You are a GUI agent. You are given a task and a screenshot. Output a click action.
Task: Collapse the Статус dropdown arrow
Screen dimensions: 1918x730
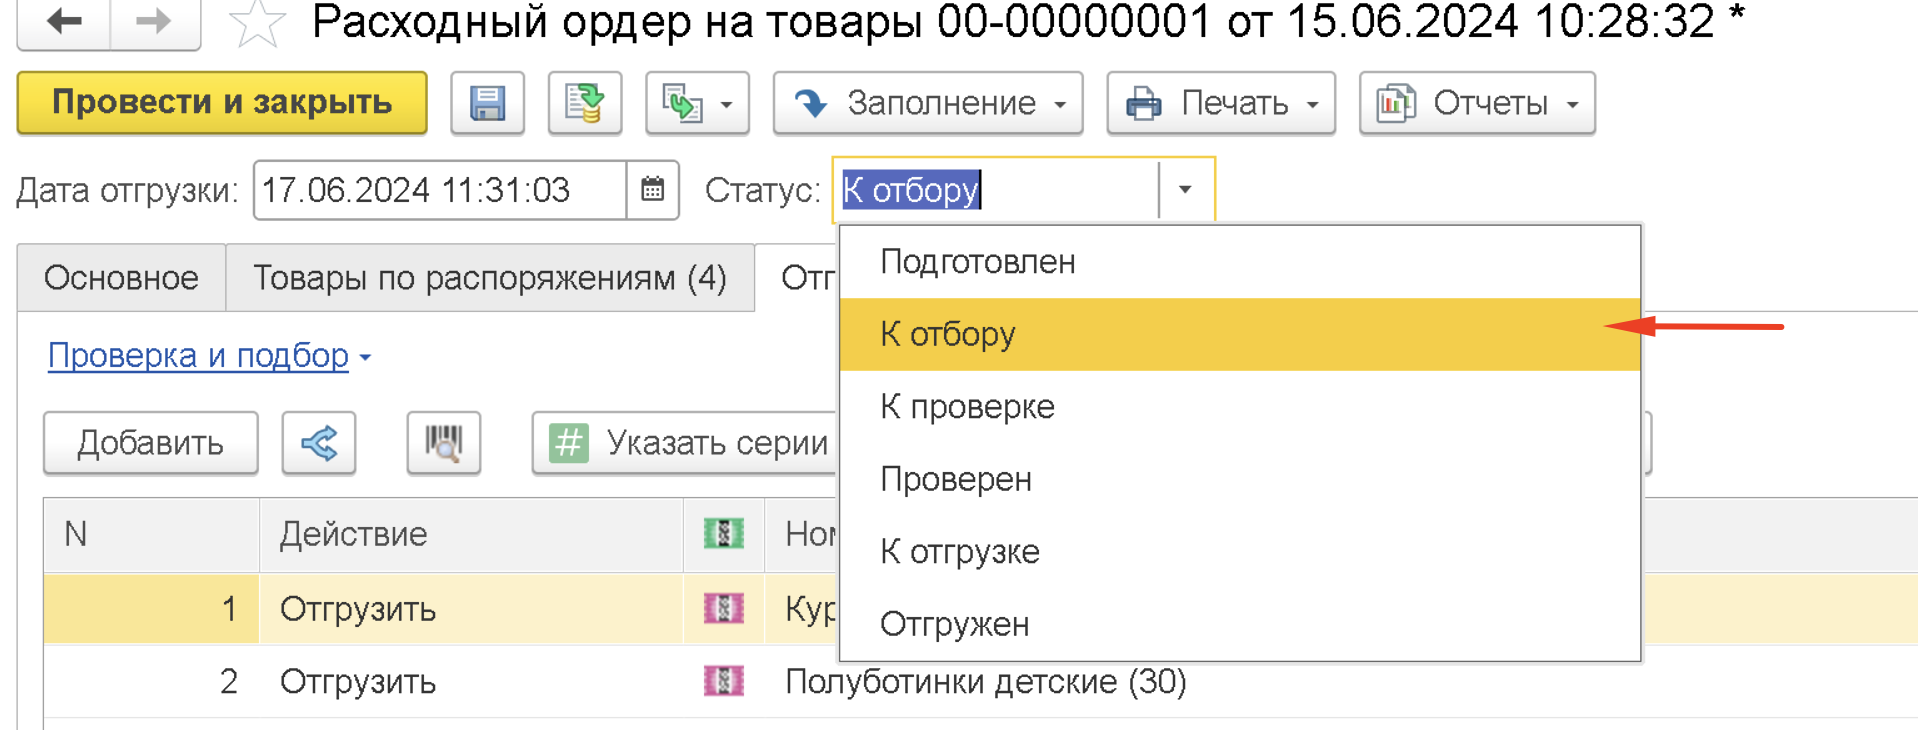[x=1185, y=189]
